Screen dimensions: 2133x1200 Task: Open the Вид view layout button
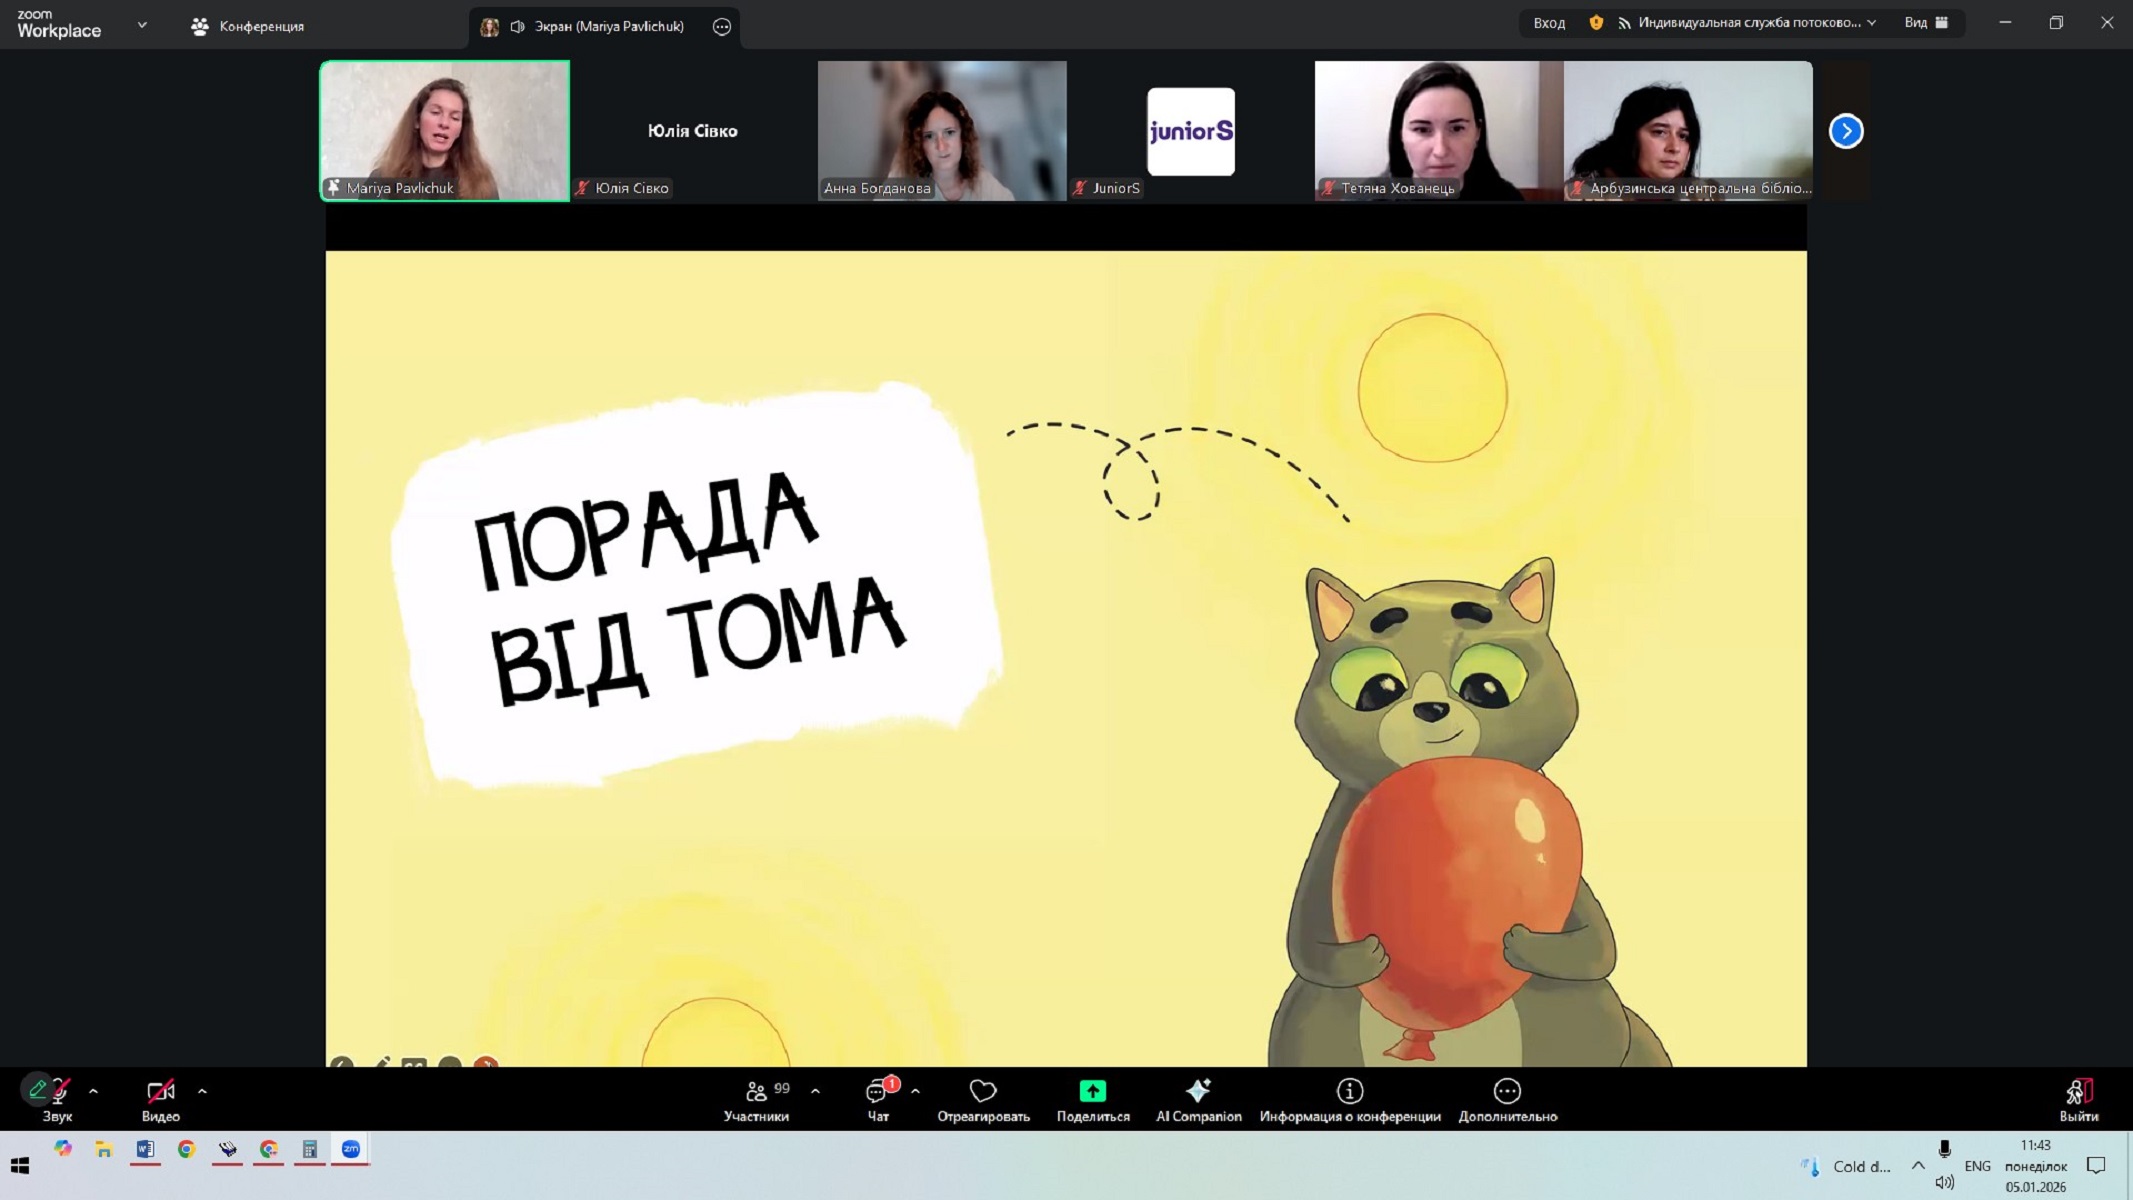pyautogui.click(x=1926, y=23)
